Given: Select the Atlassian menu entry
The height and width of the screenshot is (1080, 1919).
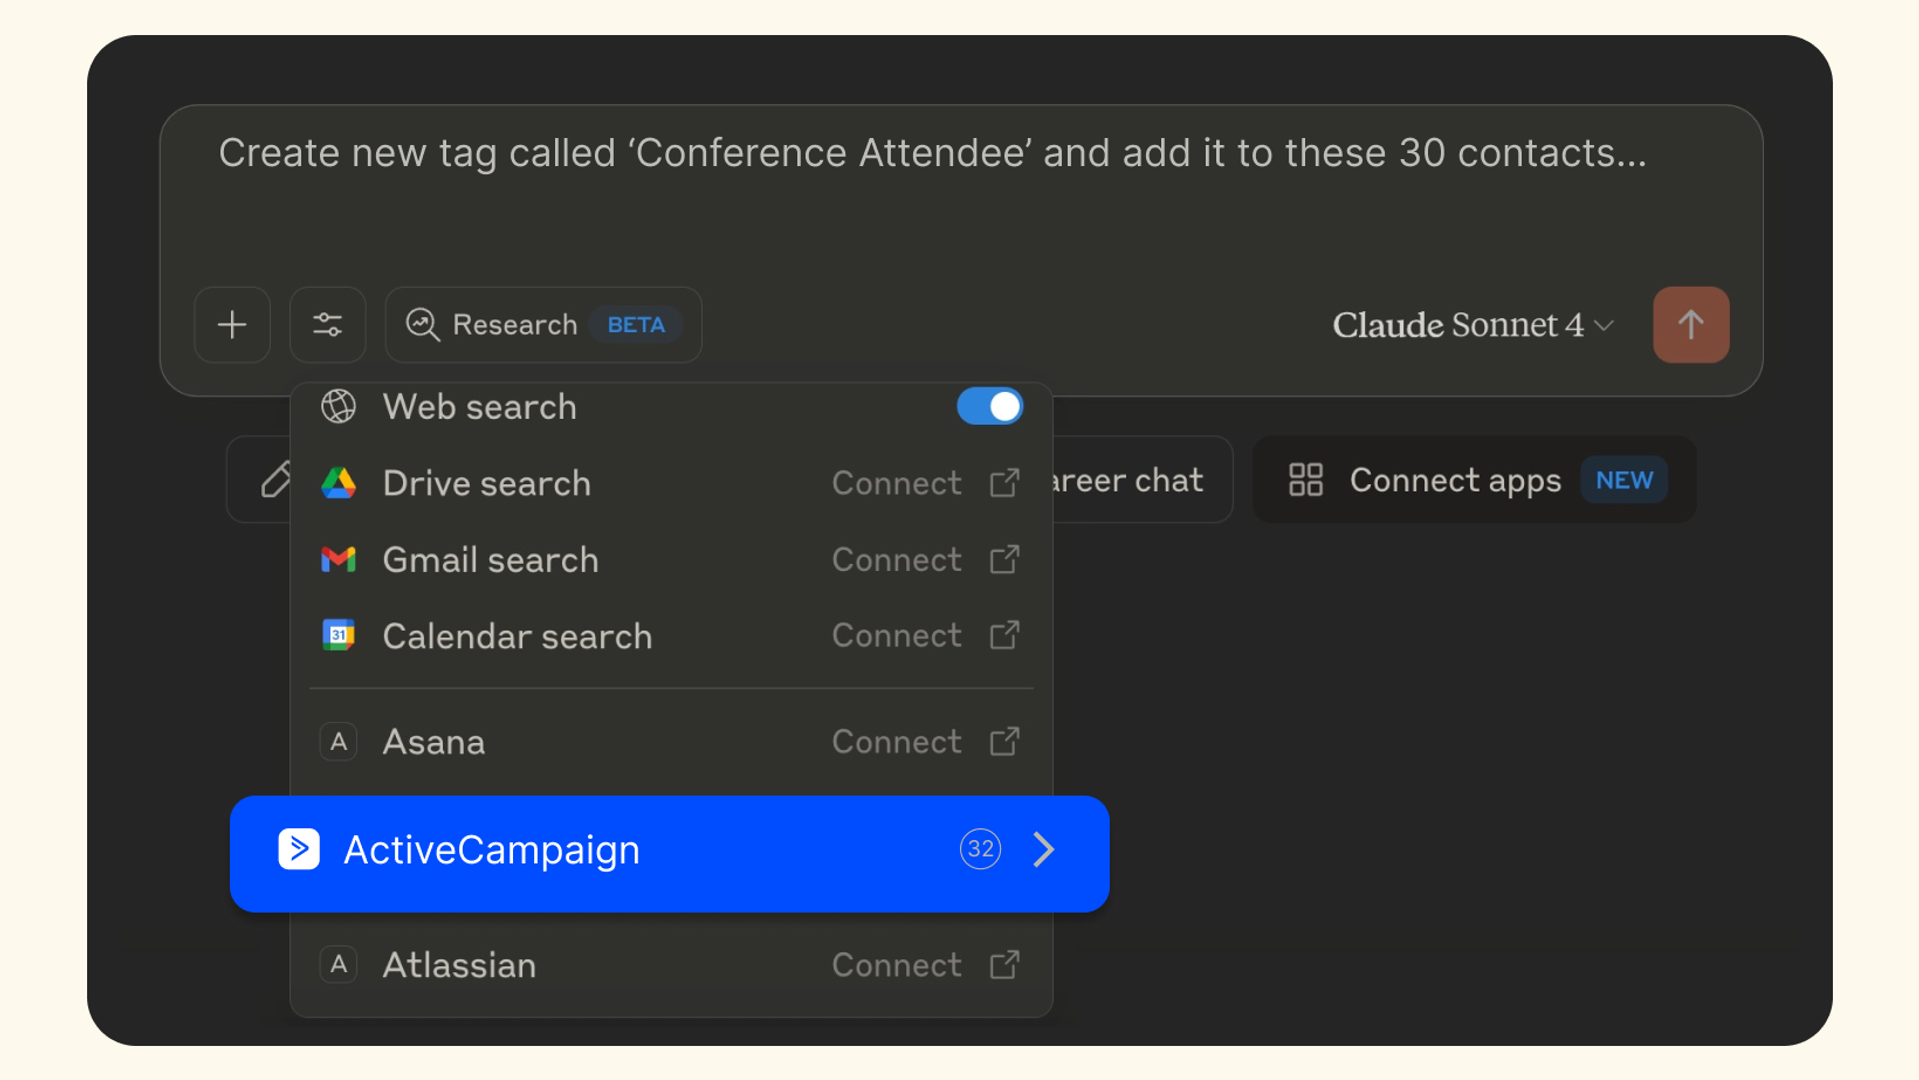Looking at the screenshot, I should 459,965.
